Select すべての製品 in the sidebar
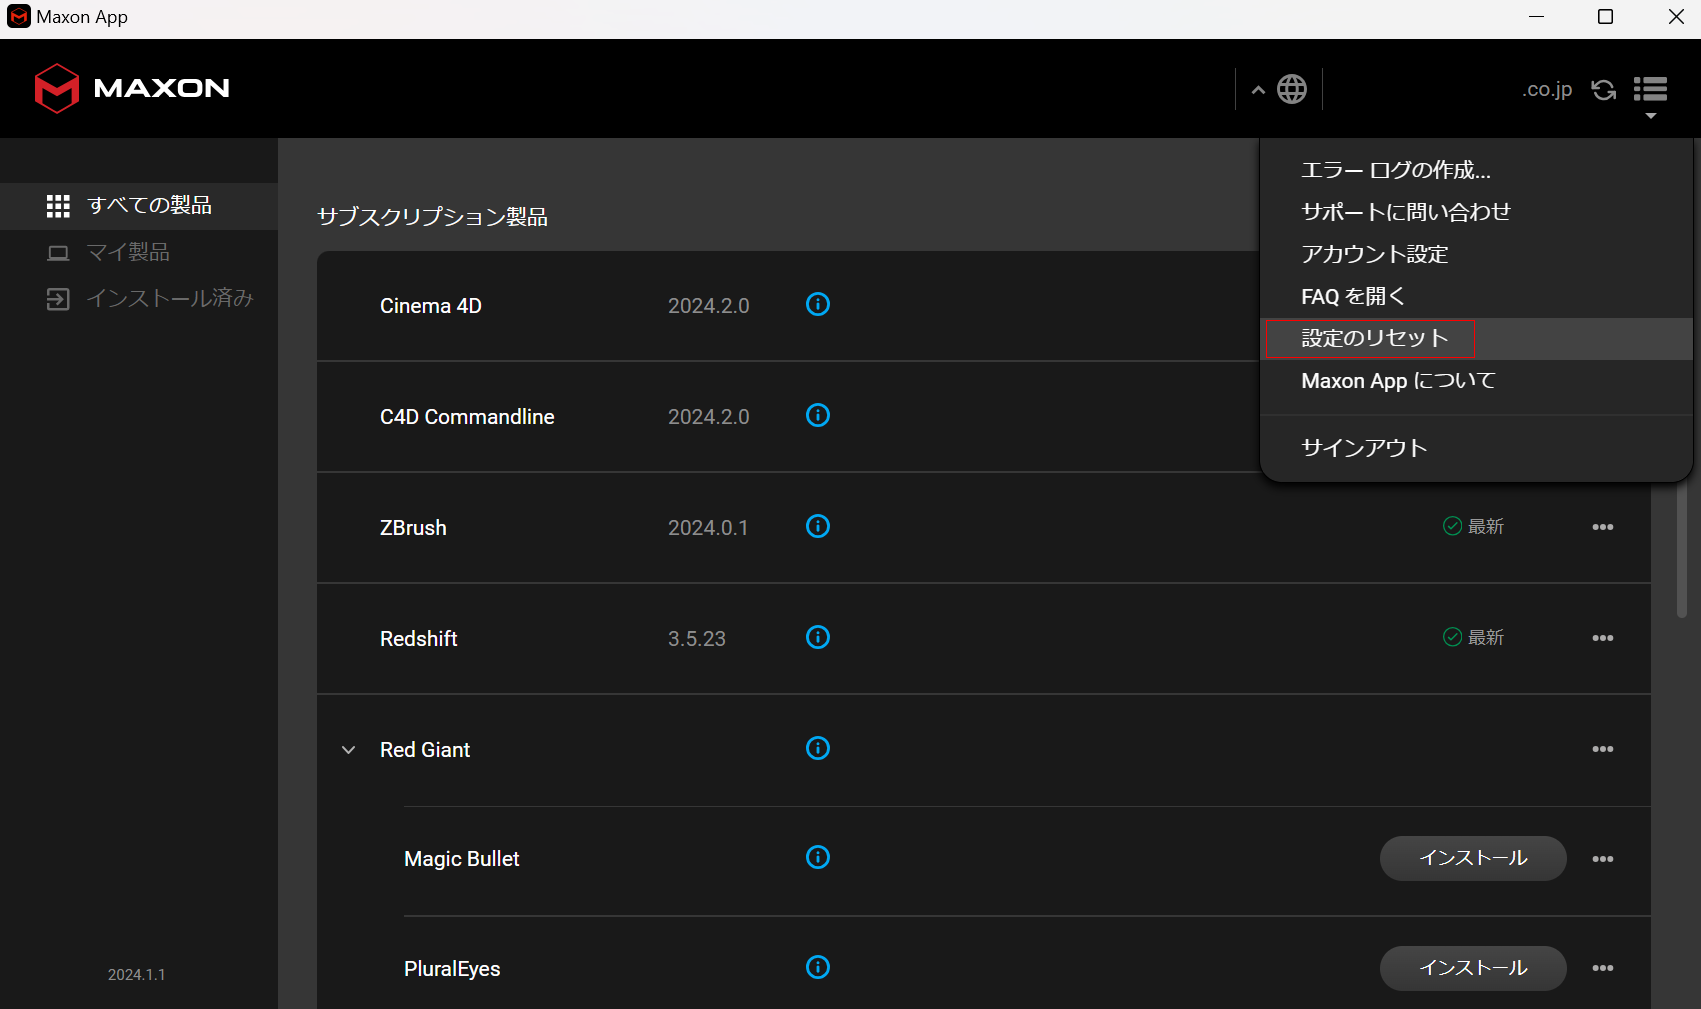Screen dimensions: 1701x1009 coord(139,206)
